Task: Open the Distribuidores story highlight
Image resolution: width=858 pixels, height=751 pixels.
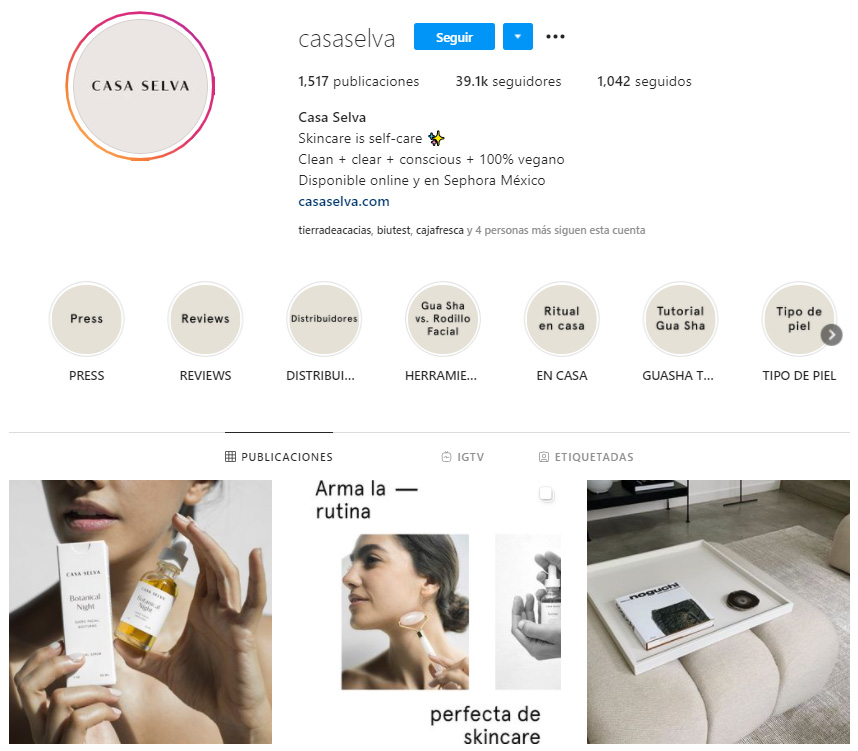Action: pos(324,319)
